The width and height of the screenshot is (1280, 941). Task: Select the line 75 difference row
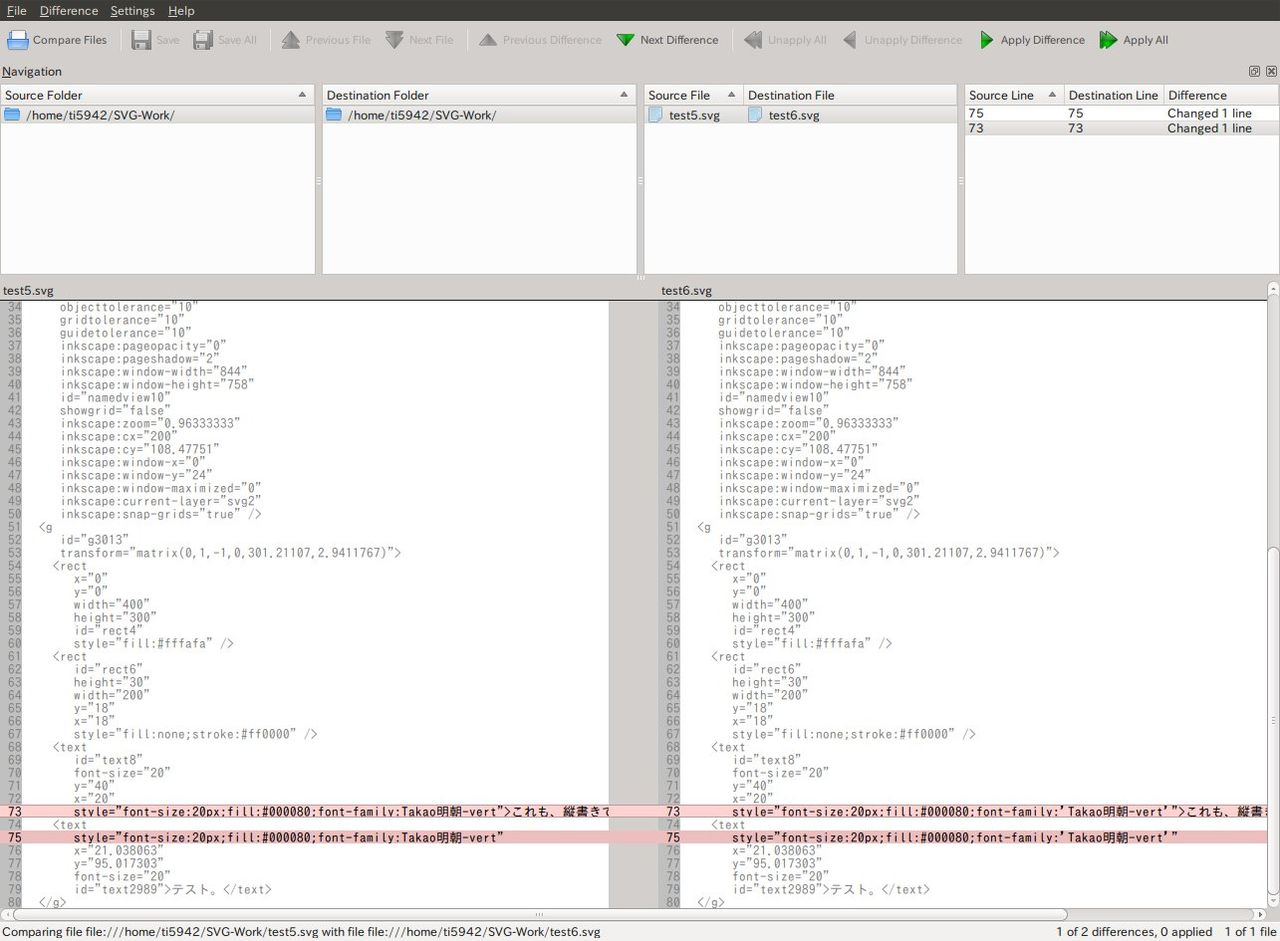[x=1122, y=113]
